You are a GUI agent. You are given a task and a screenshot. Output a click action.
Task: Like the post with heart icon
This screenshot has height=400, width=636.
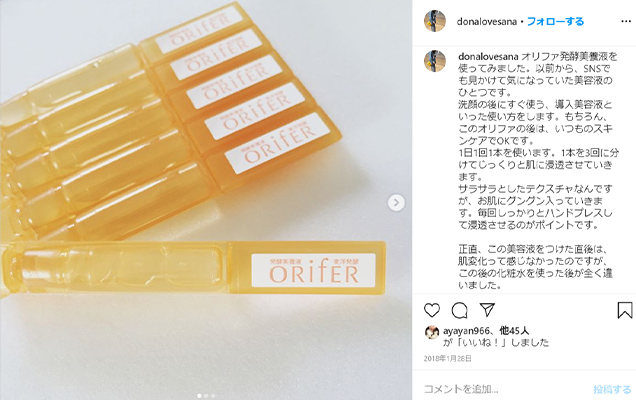click(432, 310)
